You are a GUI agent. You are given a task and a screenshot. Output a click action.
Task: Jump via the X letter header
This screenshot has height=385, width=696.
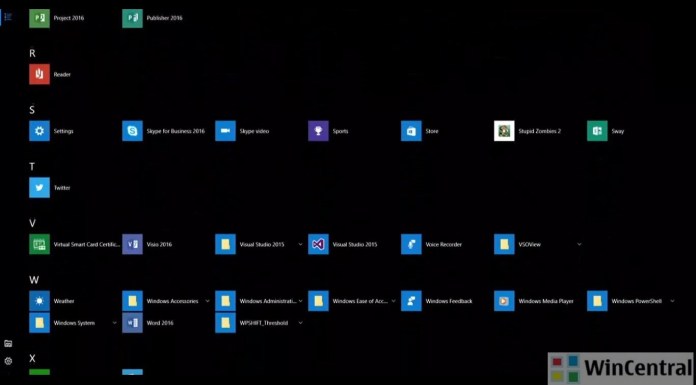[32, 358]
